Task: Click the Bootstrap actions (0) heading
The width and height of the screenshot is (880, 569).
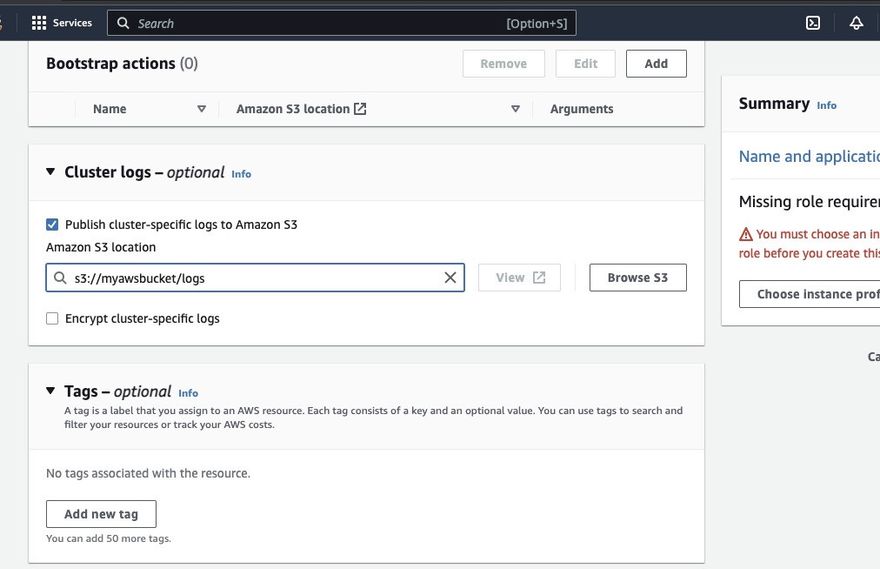Action: click(122, 63)
